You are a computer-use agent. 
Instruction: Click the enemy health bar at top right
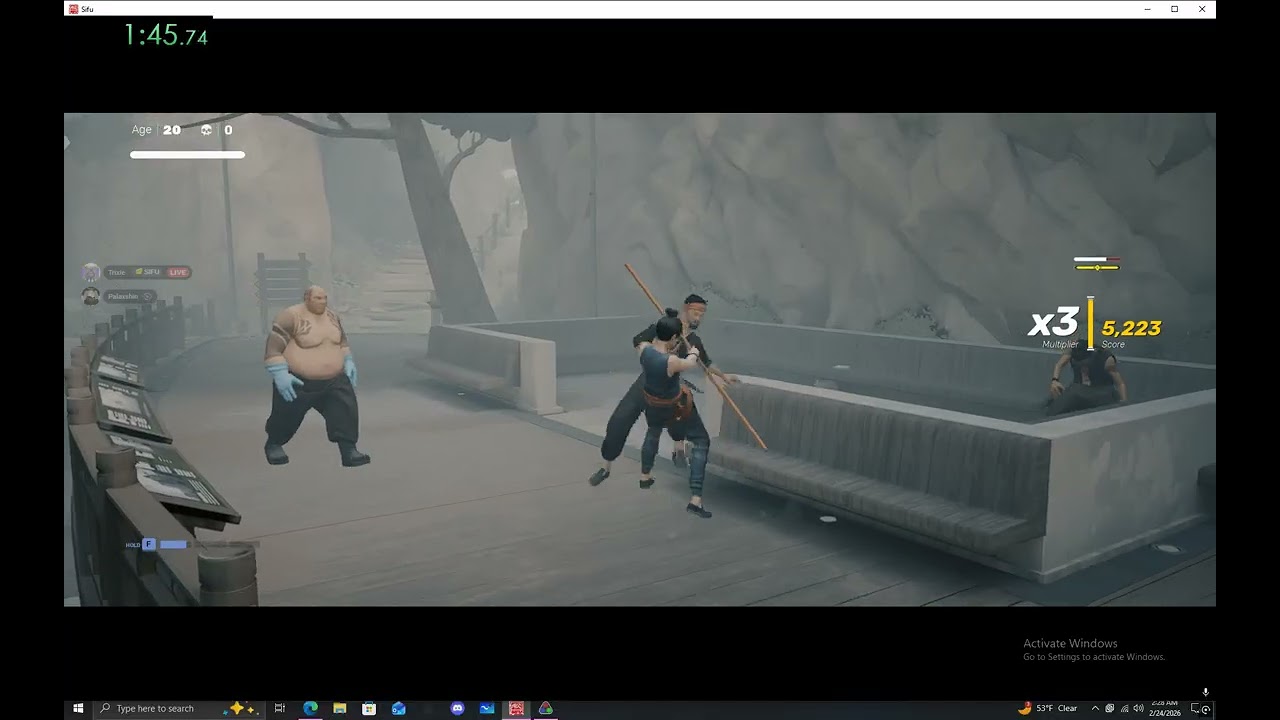(x=1097, y=260)
